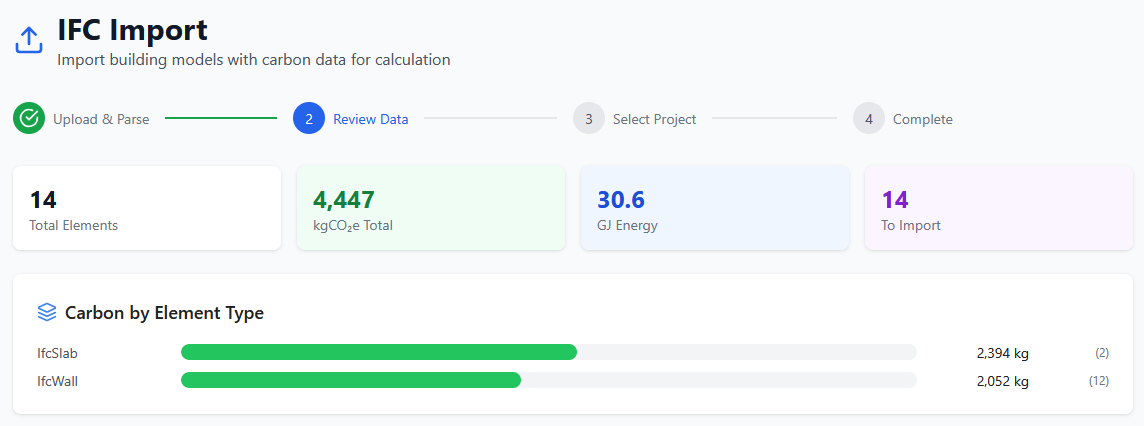Click the IFC Import upload icon
Viewport: 1144px width, 426px height.
29,40
